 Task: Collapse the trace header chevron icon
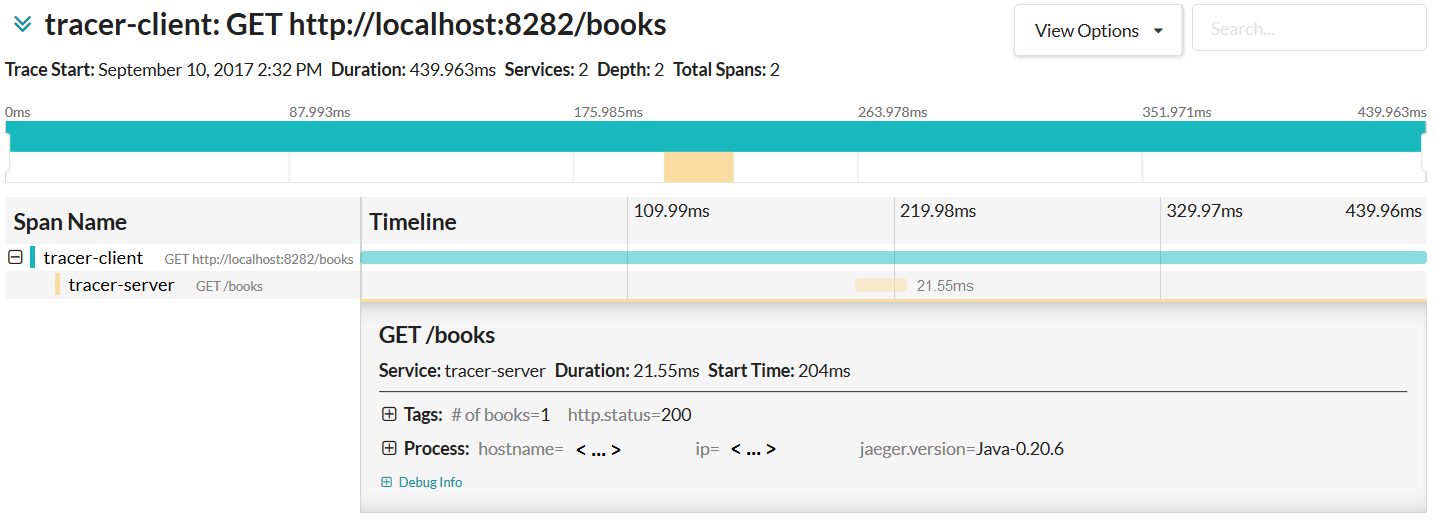tap(22, 25)
